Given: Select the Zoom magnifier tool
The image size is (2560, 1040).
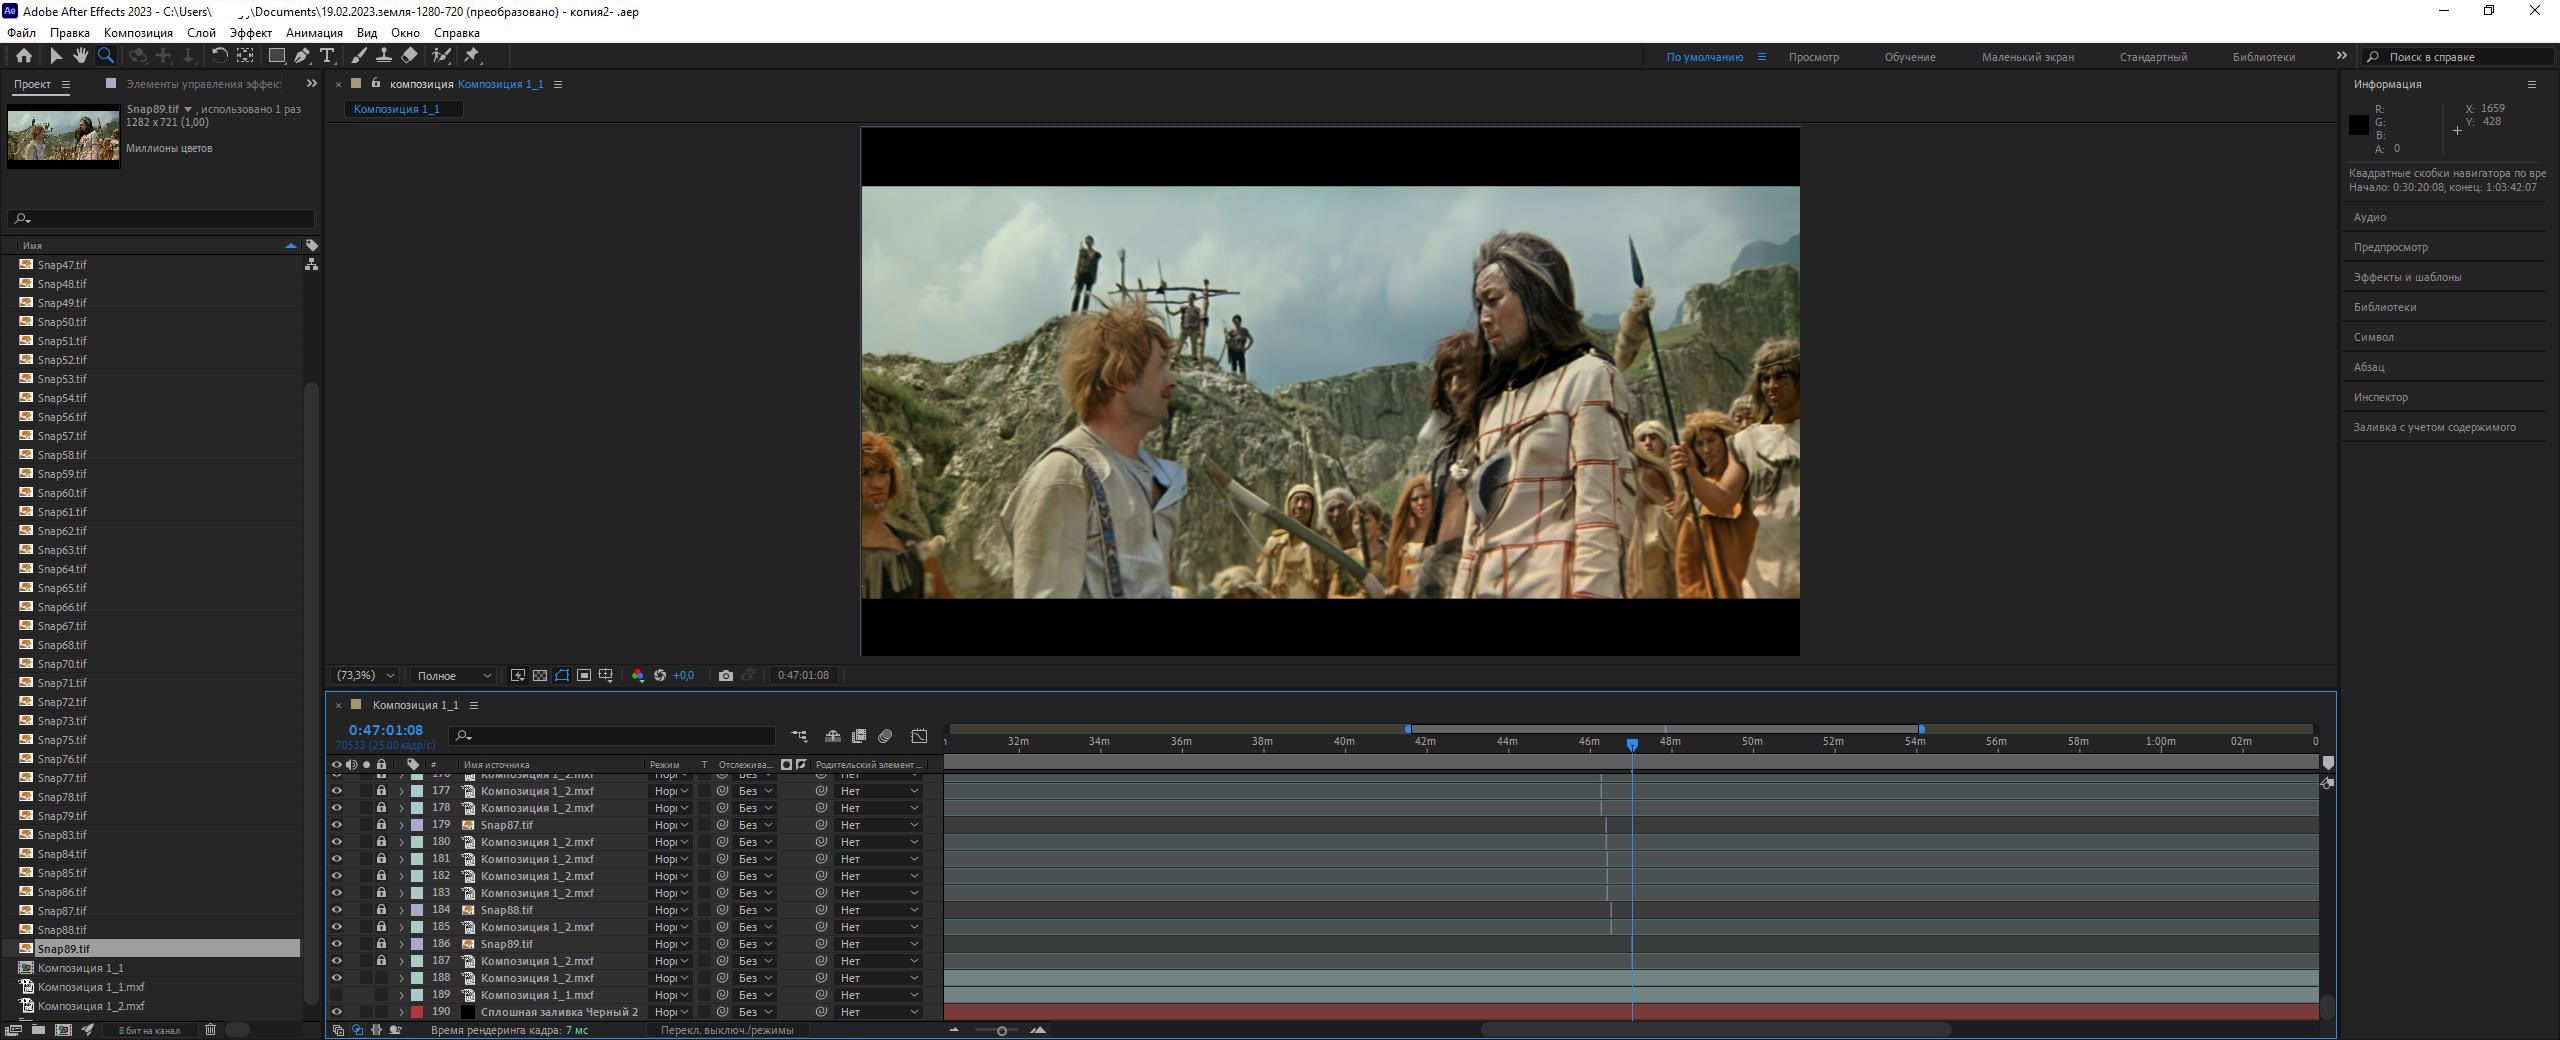Looking at the screenshot, I should tap(106, 56).
